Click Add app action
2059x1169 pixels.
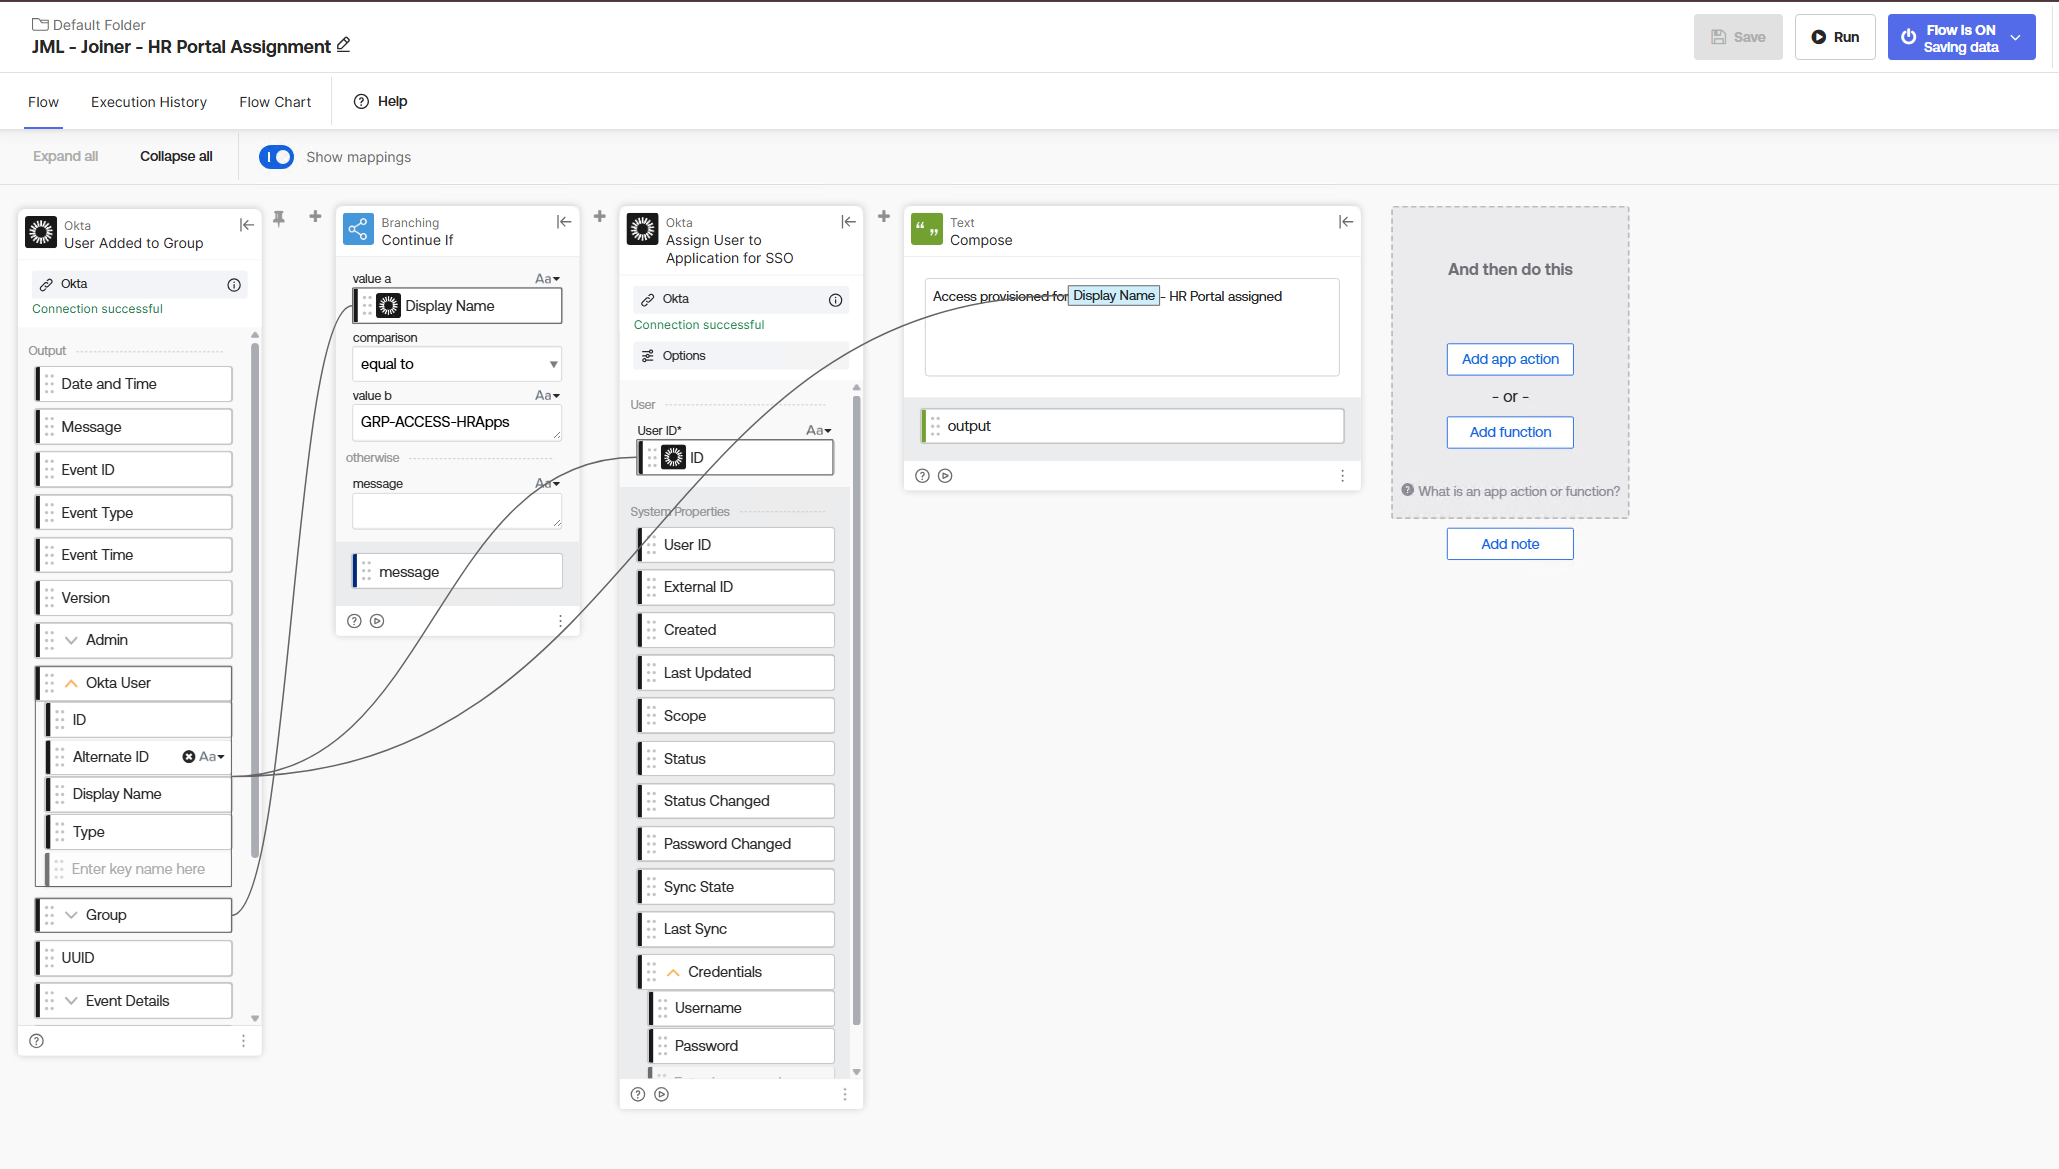click(1510, 359)
